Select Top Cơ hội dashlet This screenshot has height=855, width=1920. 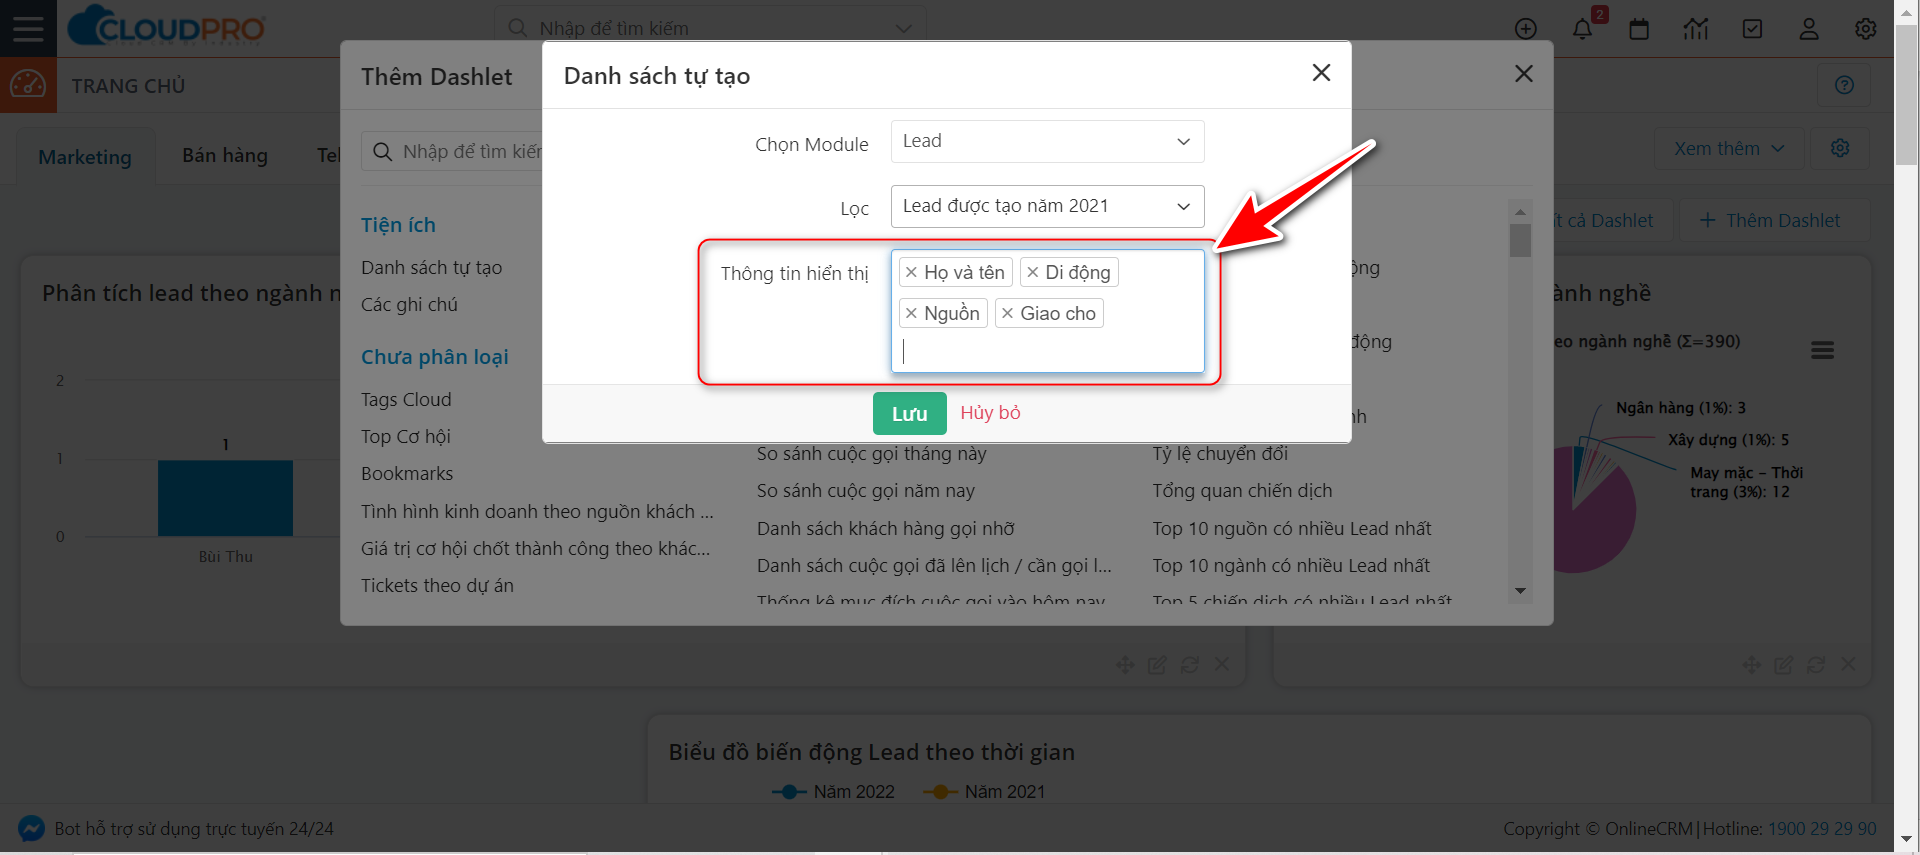tap(405, 436)
